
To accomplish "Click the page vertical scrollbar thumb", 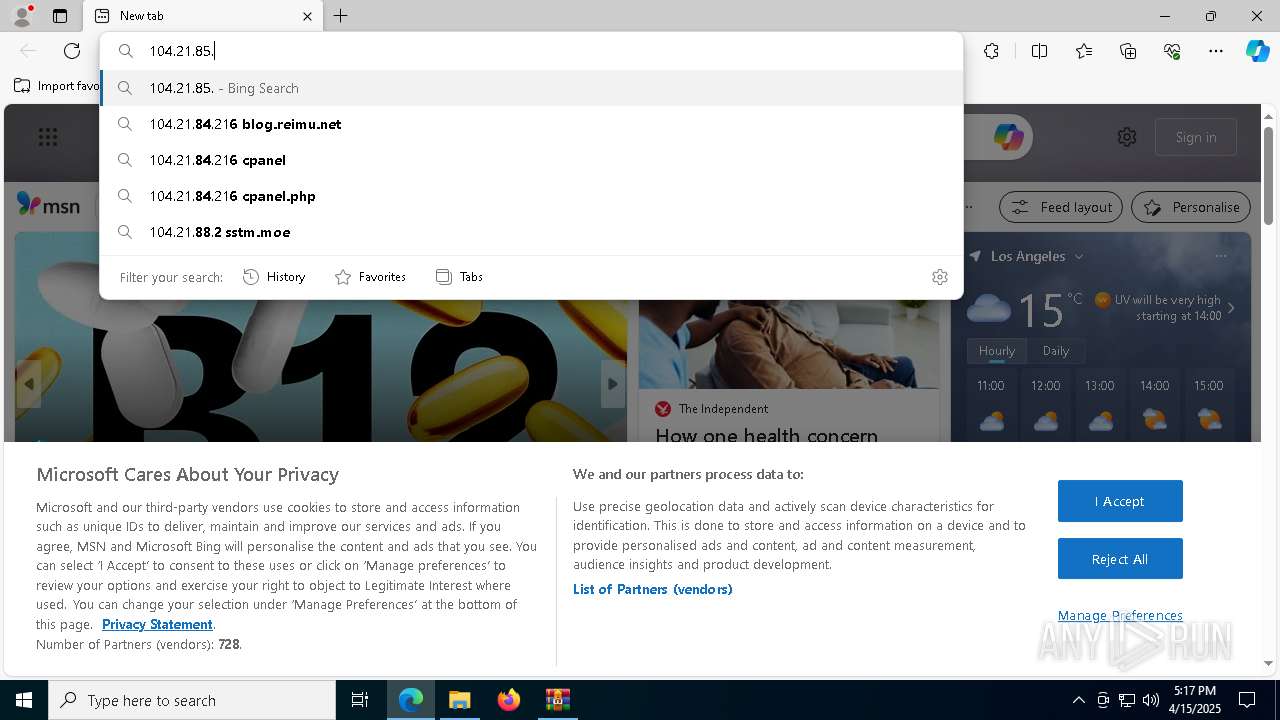I will 1268,175.
